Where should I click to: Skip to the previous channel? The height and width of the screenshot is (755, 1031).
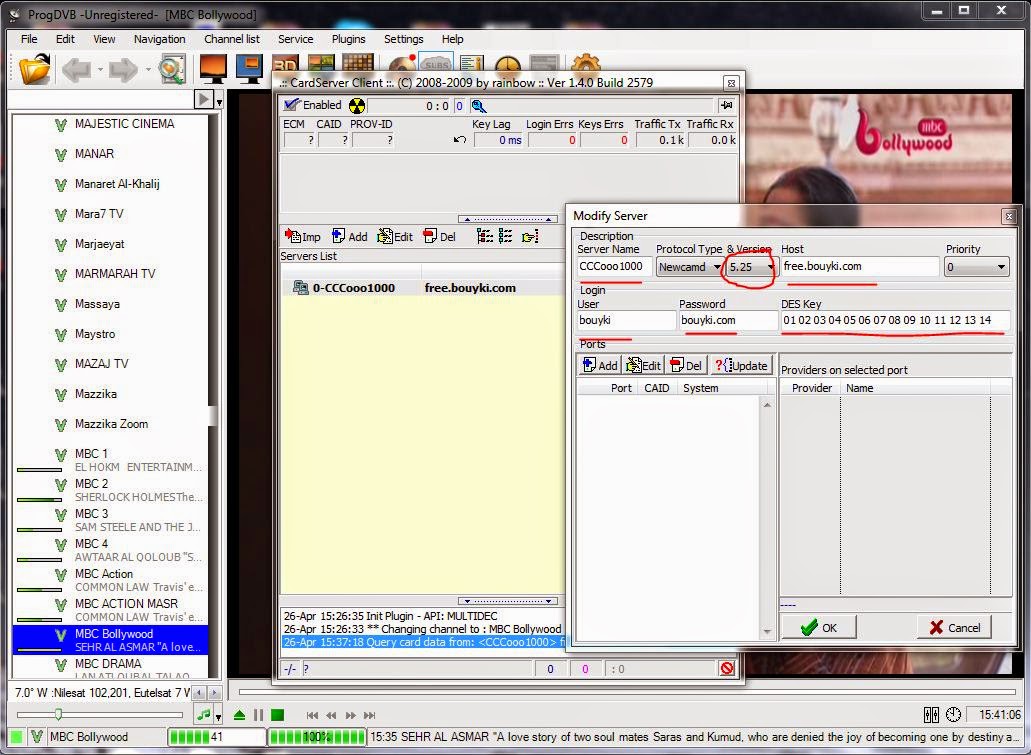(312, 715)
